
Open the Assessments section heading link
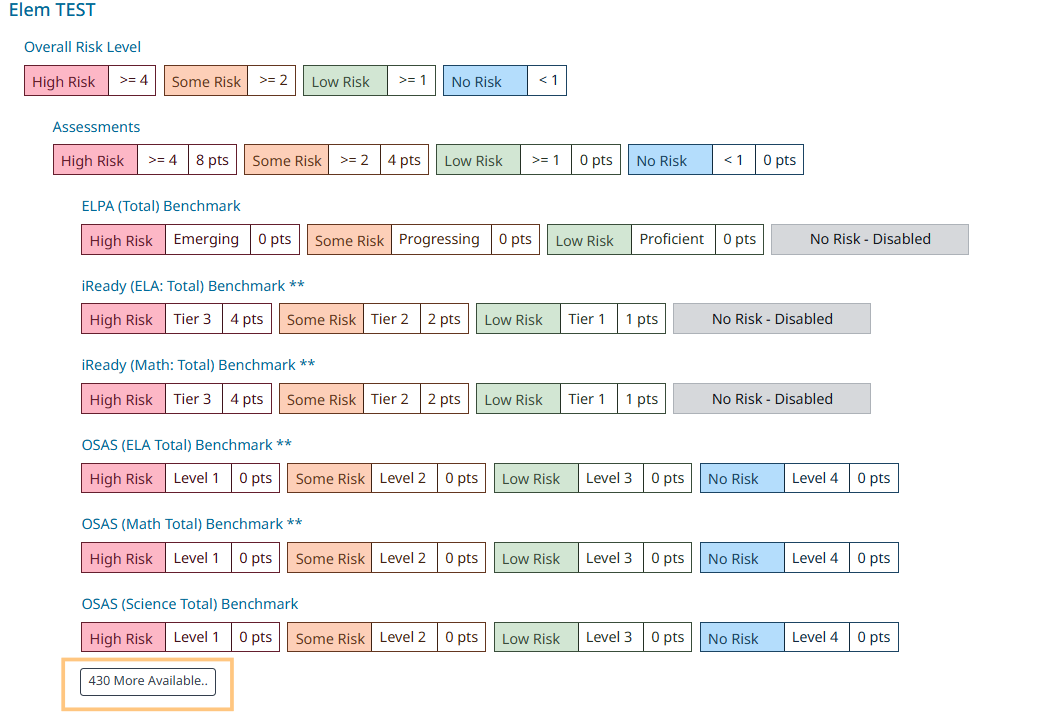tap(96, 127)
